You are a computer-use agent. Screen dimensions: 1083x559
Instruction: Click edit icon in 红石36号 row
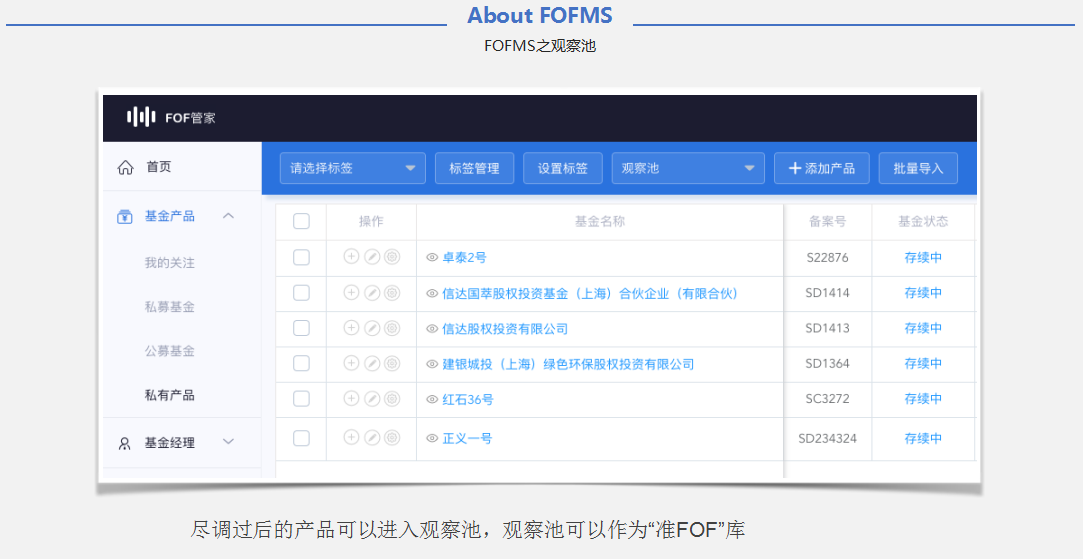[372, 398]
